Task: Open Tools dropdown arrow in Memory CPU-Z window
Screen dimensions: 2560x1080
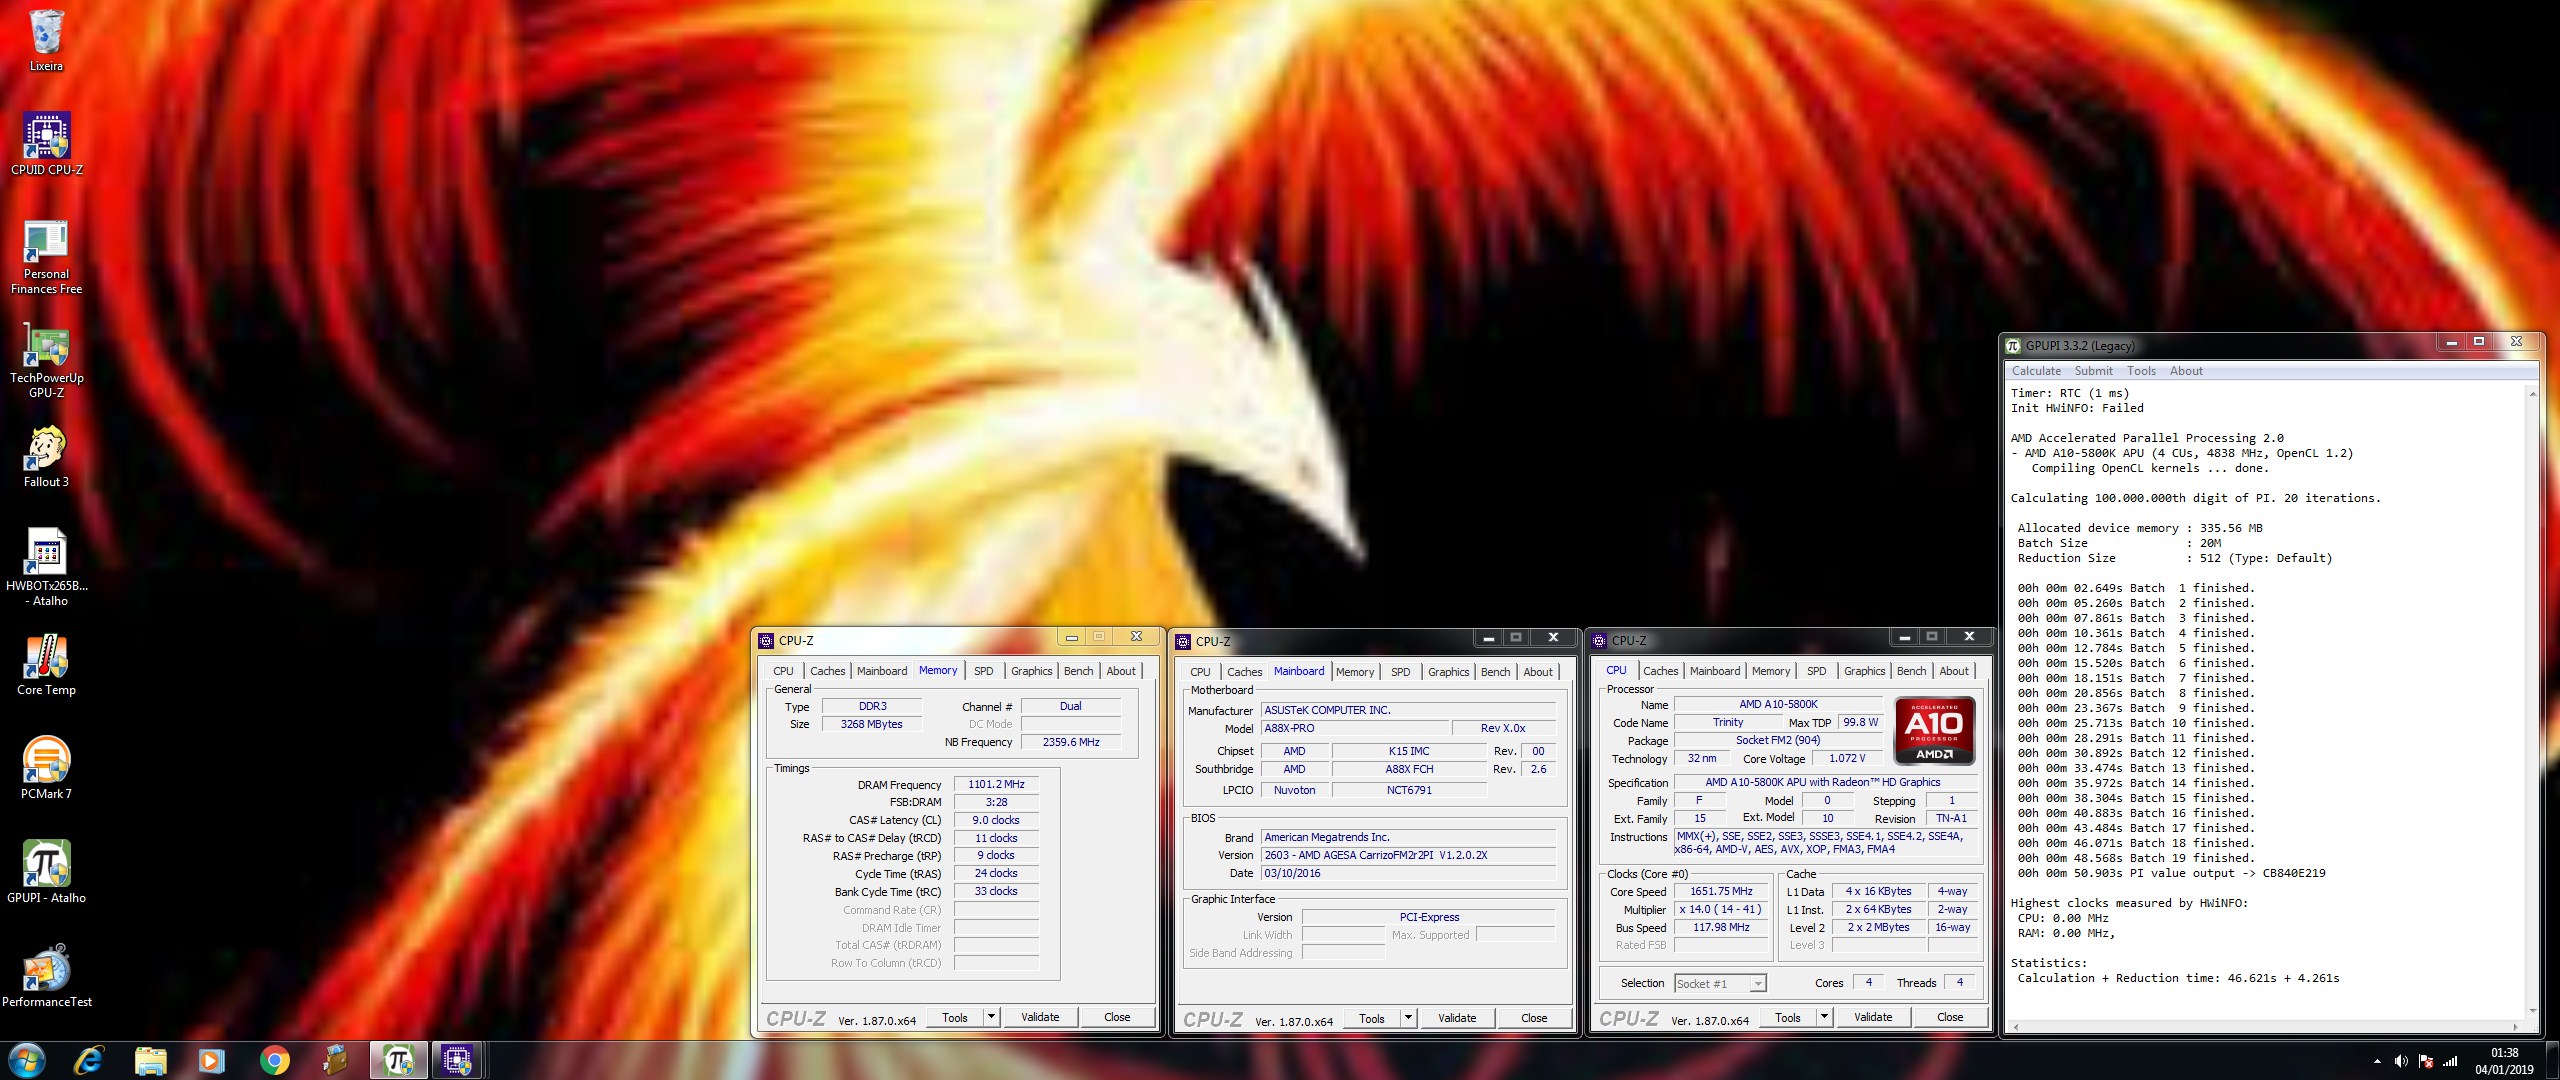Action: (991, 1017)
